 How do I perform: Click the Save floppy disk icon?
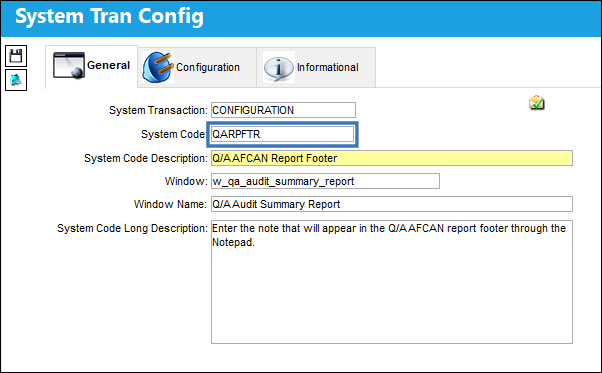tap(16, 56)
